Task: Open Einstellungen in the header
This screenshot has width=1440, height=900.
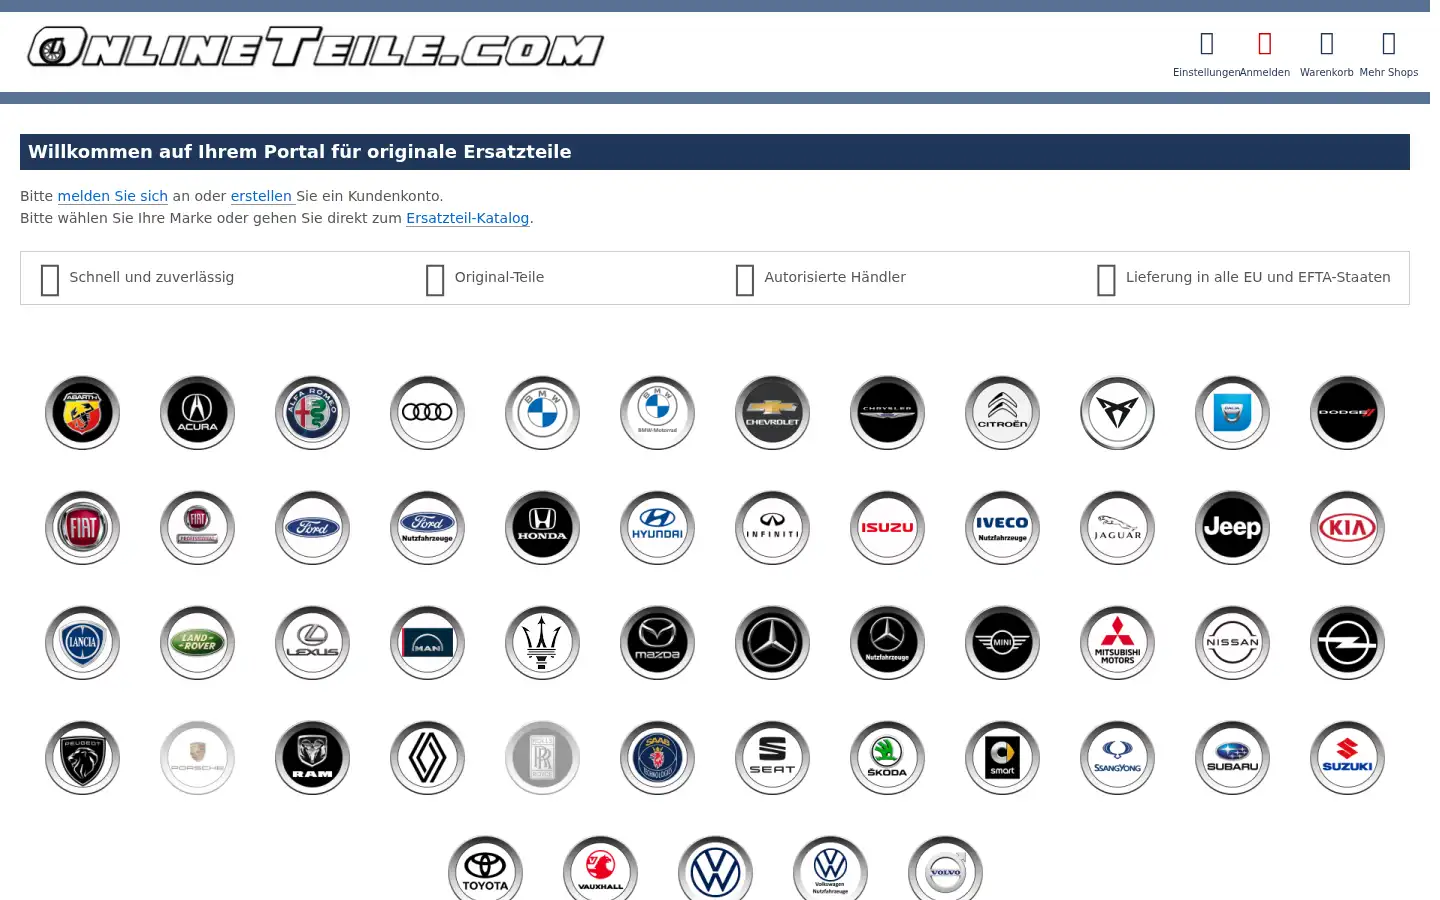Action: pyautogui.click(x=1206, y=54)
